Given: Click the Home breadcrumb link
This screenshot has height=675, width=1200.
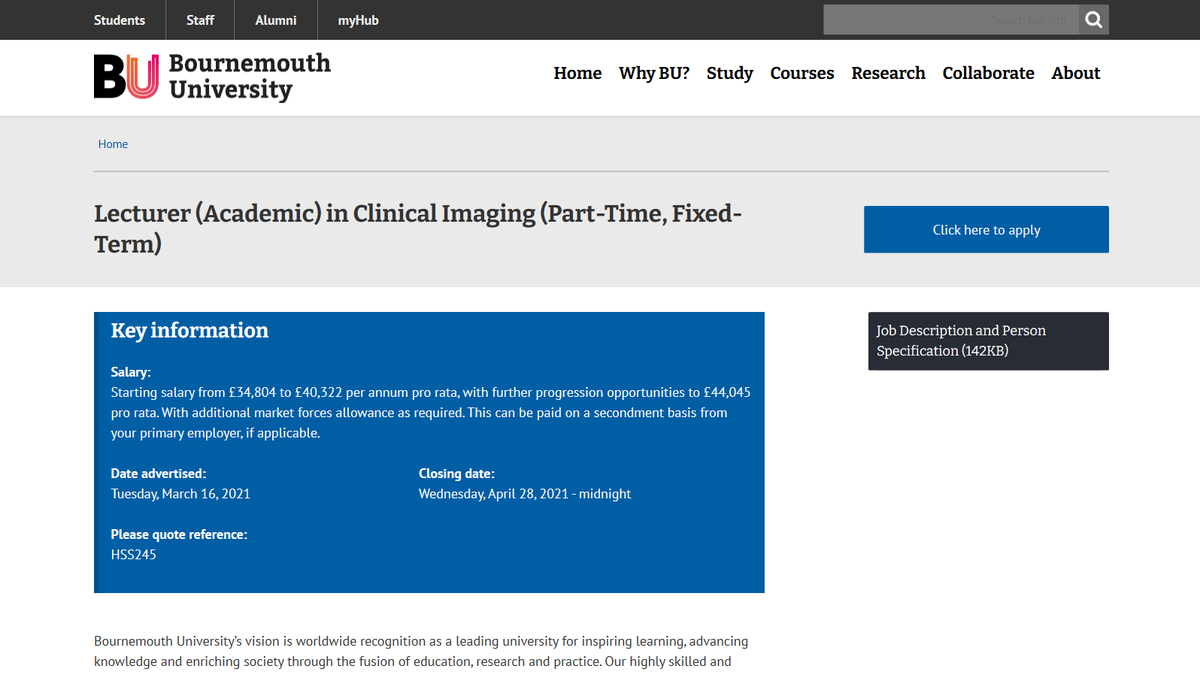Looking at the screenshot, I should [113, 143].
